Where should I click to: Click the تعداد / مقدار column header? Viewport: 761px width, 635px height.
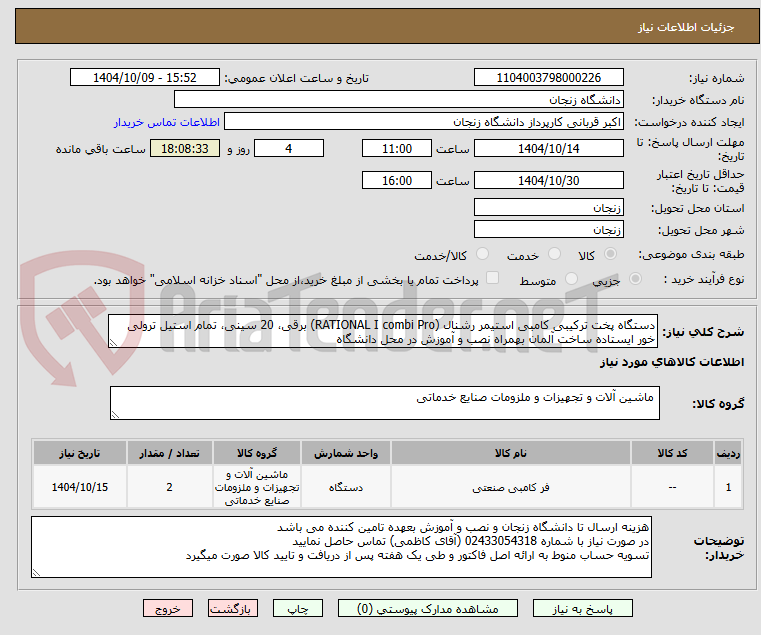click(x=169, y=453)
